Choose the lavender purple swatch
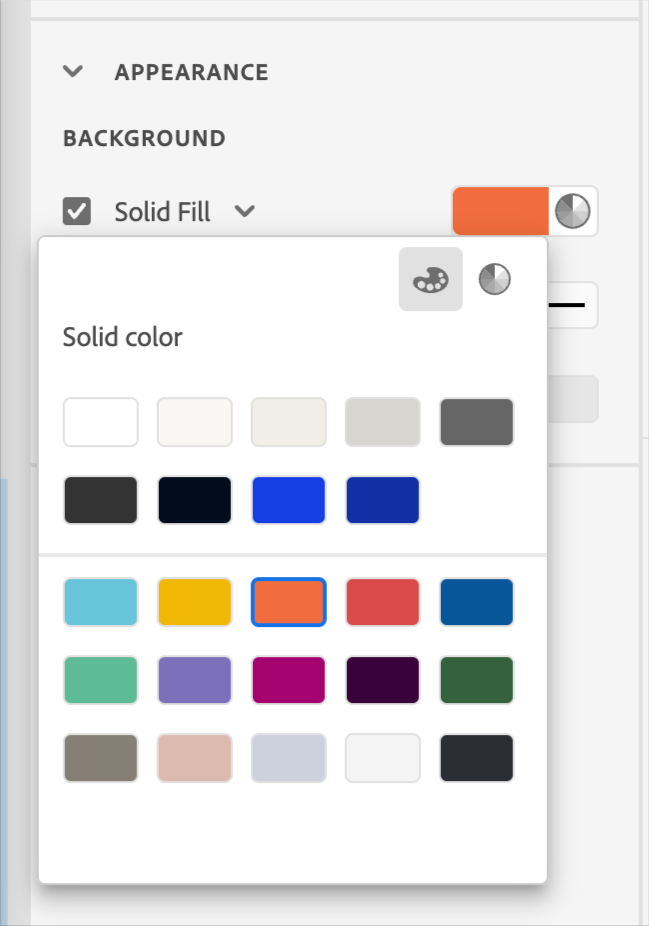Viewport: 649px width, 926px height. 195,680
